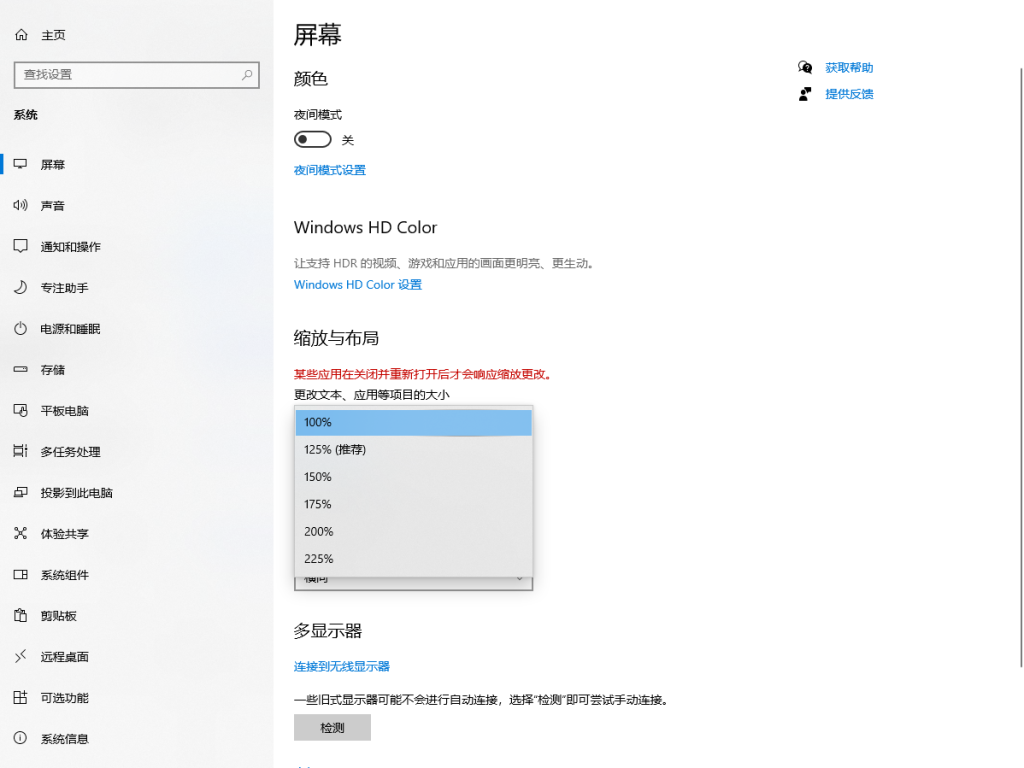Open 系统组件 settings label
The width and height of the screenshot is (1024, 768).
[65, 575]
